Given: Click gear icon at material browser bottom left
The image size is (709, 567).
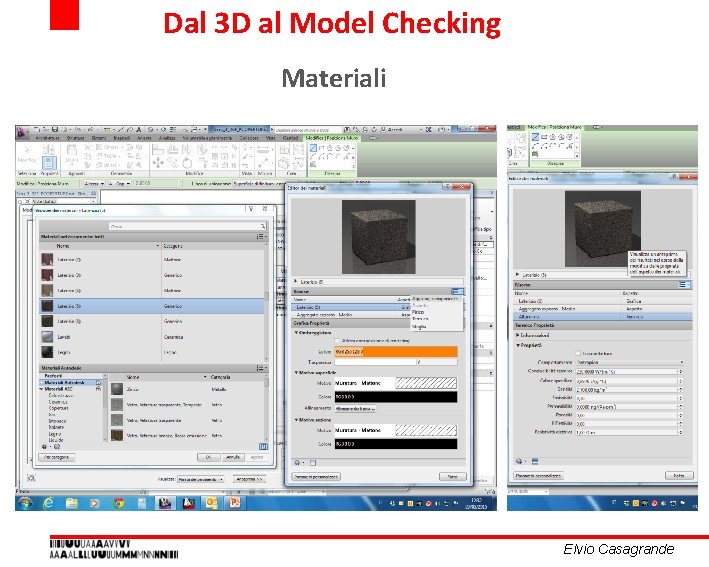Looking at the screenshot, I should [44, 447].
